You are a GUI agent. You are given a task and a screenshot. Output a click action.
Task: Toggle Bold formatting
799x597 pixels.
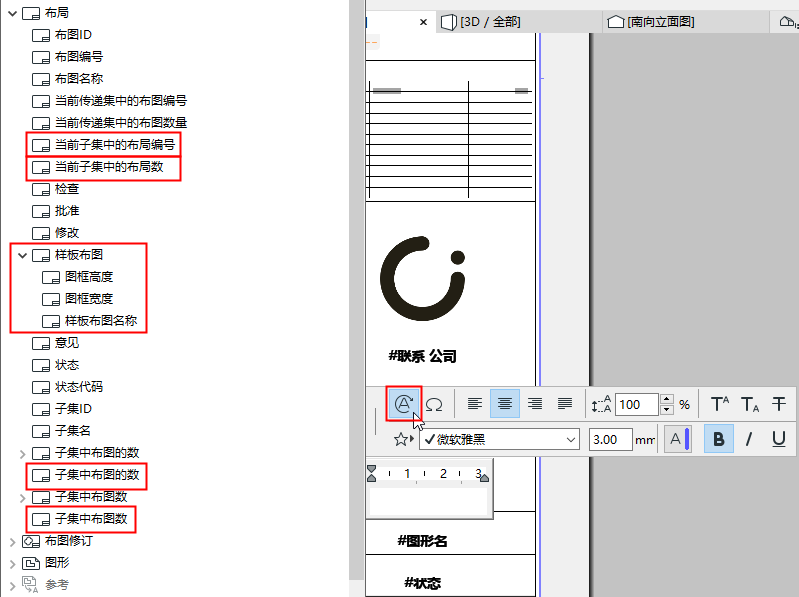click(718, 439)
